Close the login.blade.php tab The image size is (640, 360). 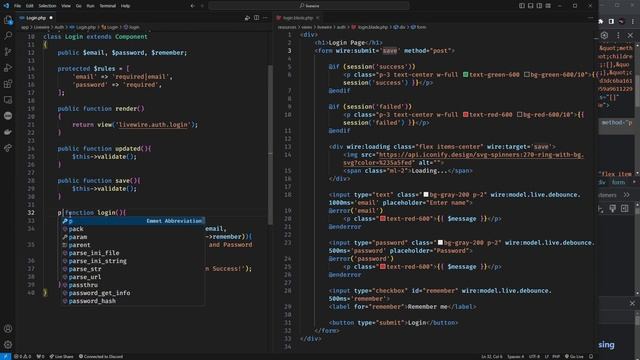coord(318,18)
